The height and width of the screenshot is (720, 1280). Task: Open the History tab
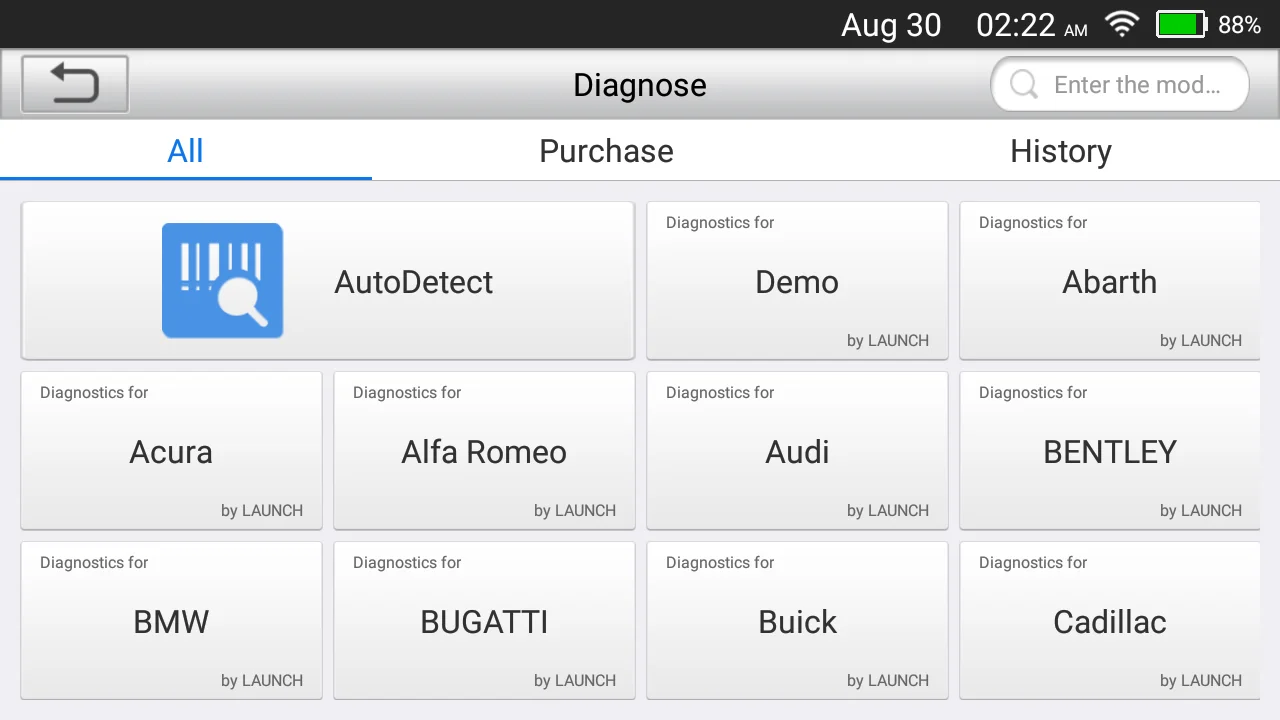click(1061, 151)
